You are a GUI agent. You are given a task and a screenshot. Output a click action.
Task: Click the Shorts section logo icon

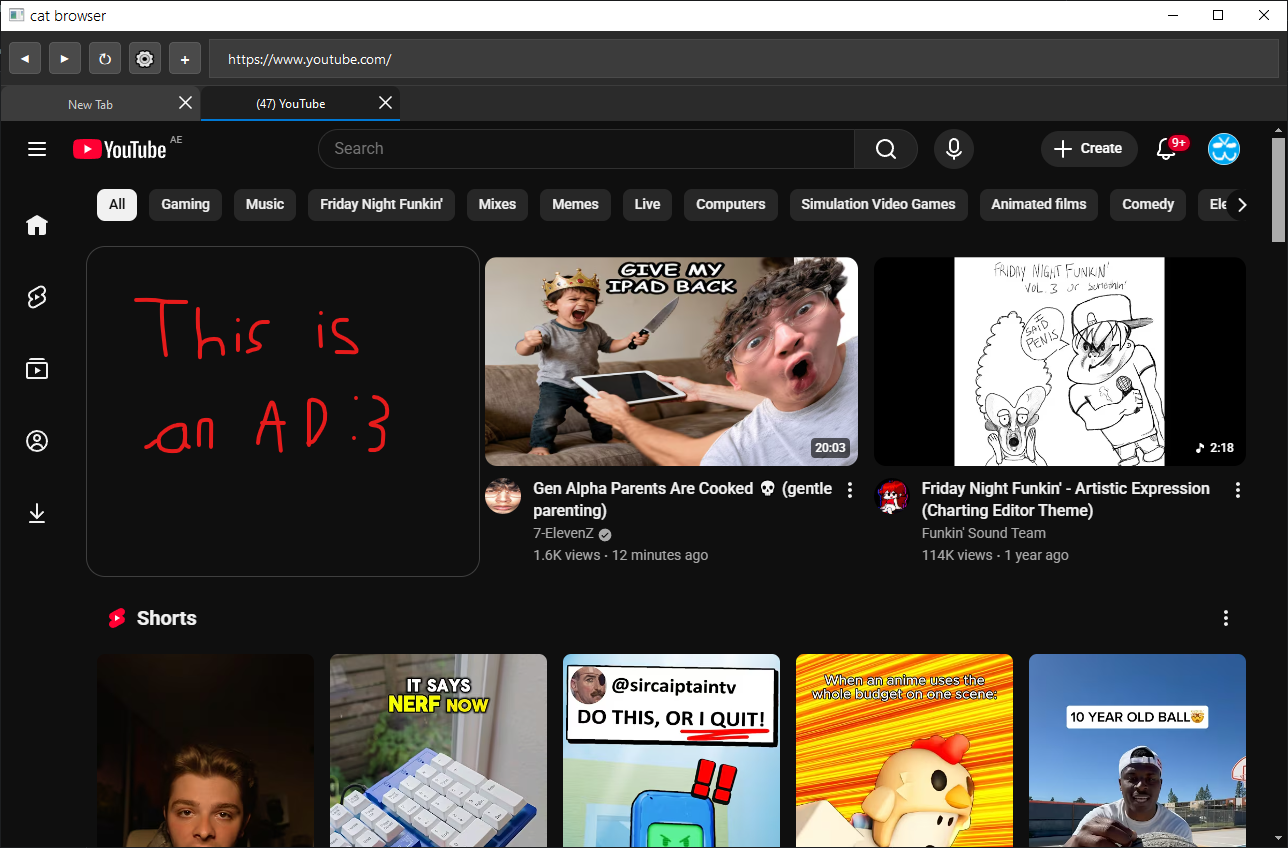117,618
